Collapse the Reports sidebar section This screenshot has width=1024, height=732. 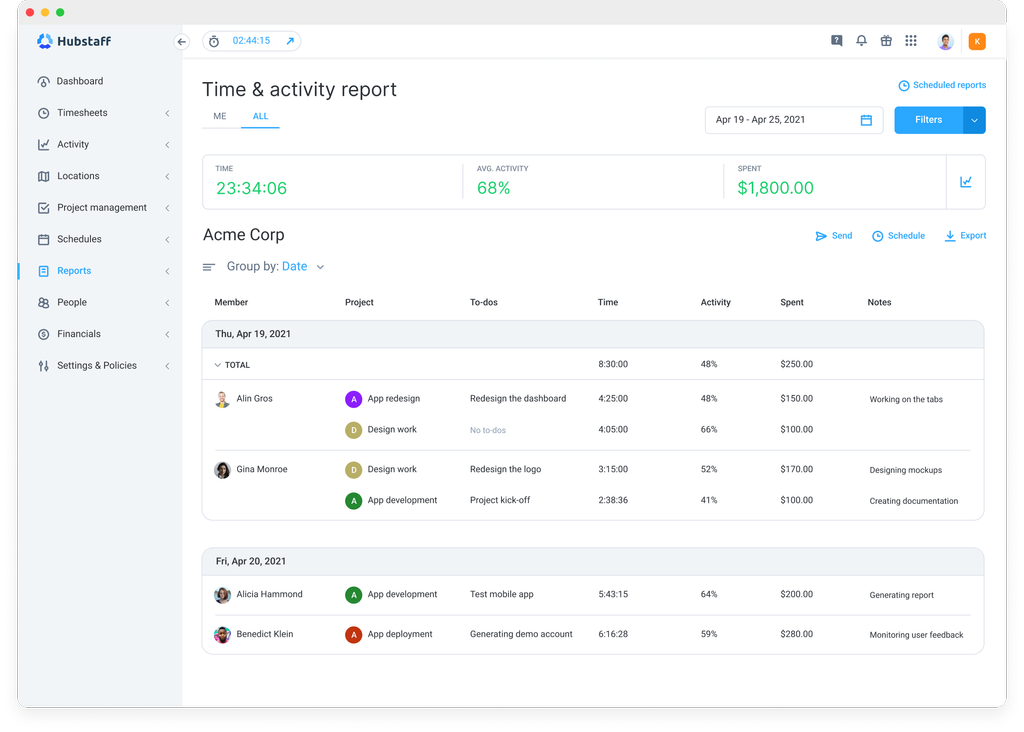pyautogui.click(x=166, y=270)
